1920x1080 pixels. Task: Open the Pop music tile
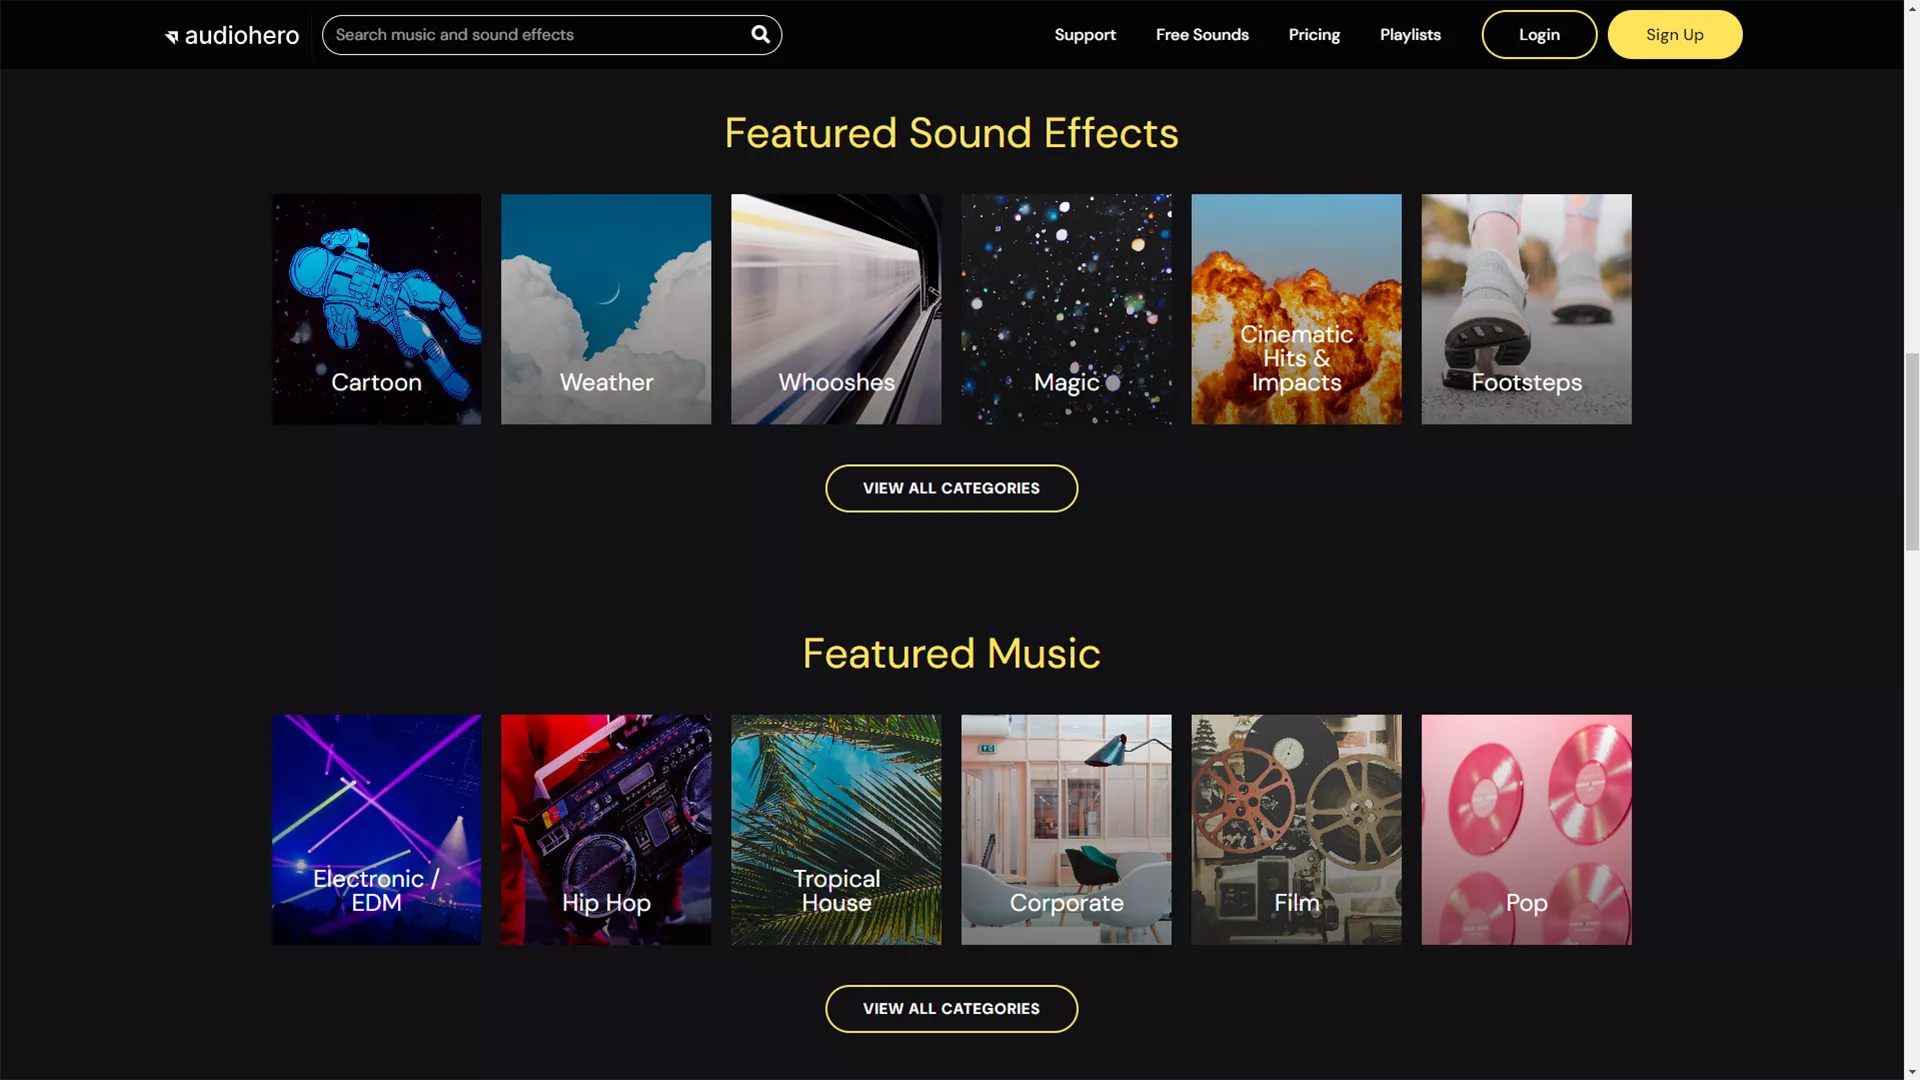[x=1526, y=829]
